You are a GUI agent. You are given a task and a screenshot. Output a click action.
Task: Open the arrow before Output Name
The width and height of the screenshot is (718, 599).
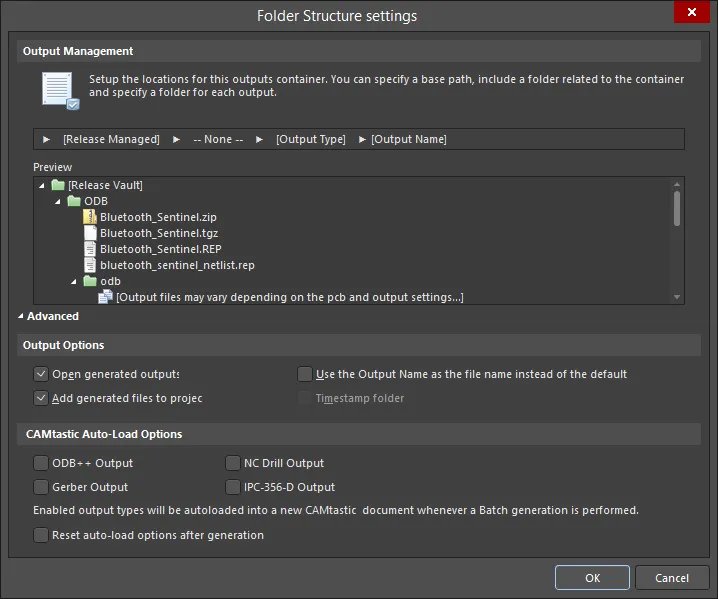point(362,139)
